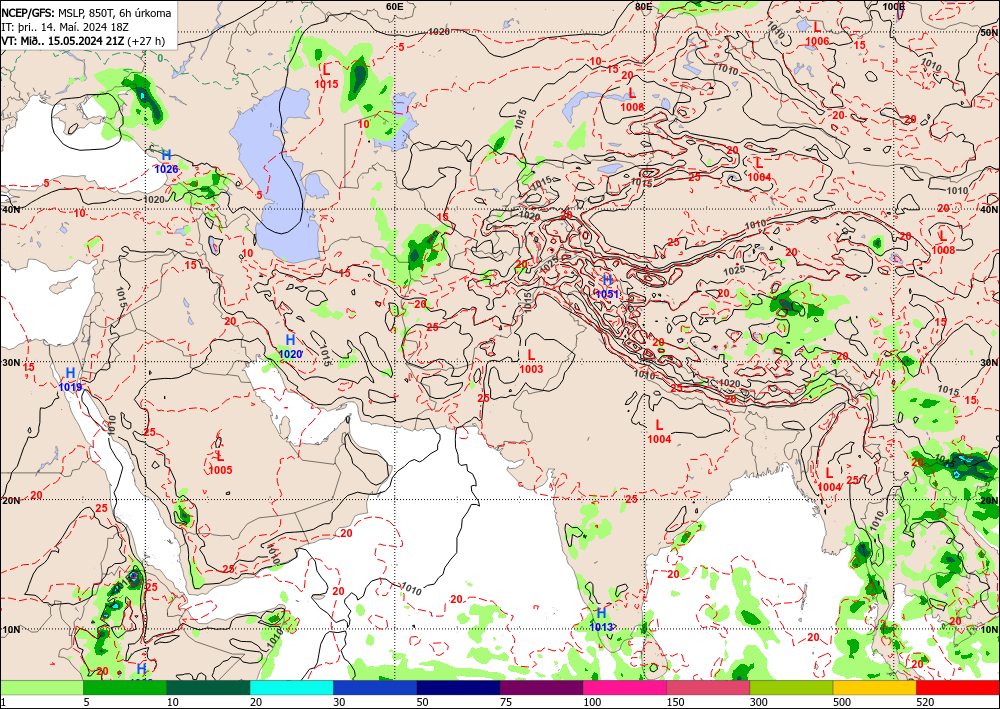Image resolution: width=1000 pixels, height=709 pixels.
Task: Click the legend value 50
Action: point(423,703)
